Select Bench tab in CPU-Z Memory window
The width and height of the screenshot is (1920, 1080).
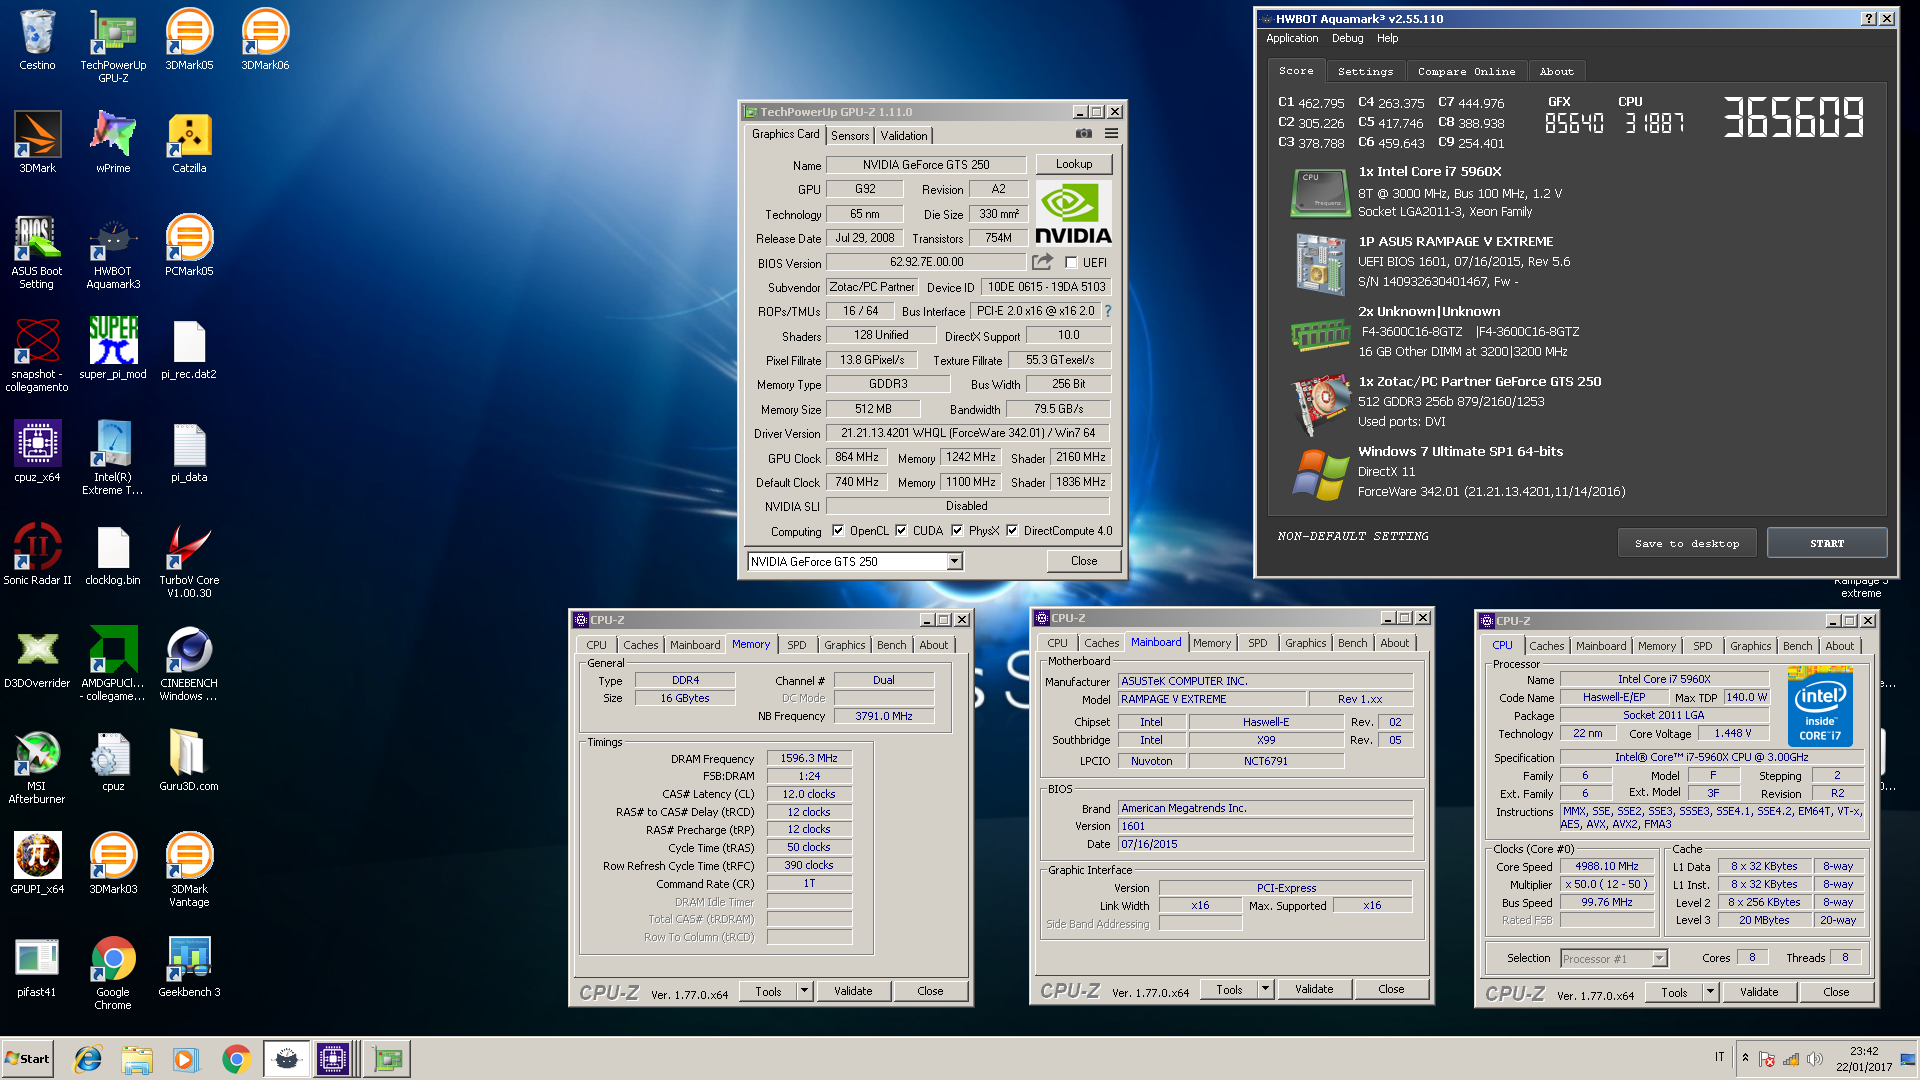[x=891, y=645]
